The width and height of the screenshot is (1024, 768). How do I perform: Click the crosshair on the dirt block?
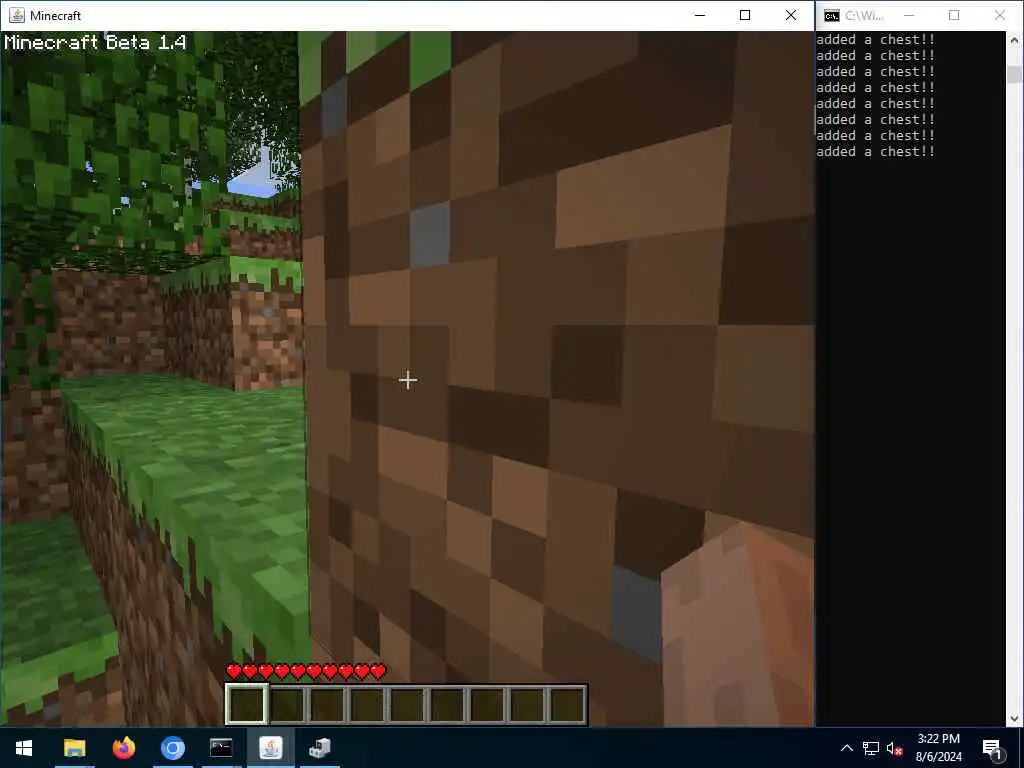[x=408, y=379]
